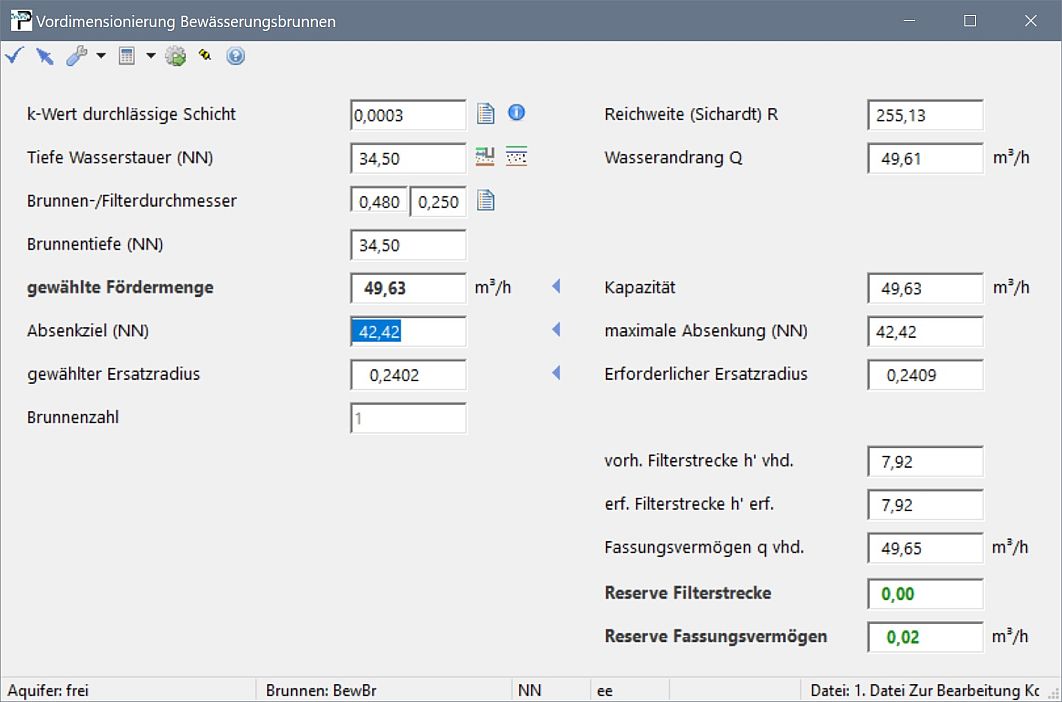Click the gear with green arrow icon
The height and width of the screenshot is (702, 1062).
tap(176, 56)
